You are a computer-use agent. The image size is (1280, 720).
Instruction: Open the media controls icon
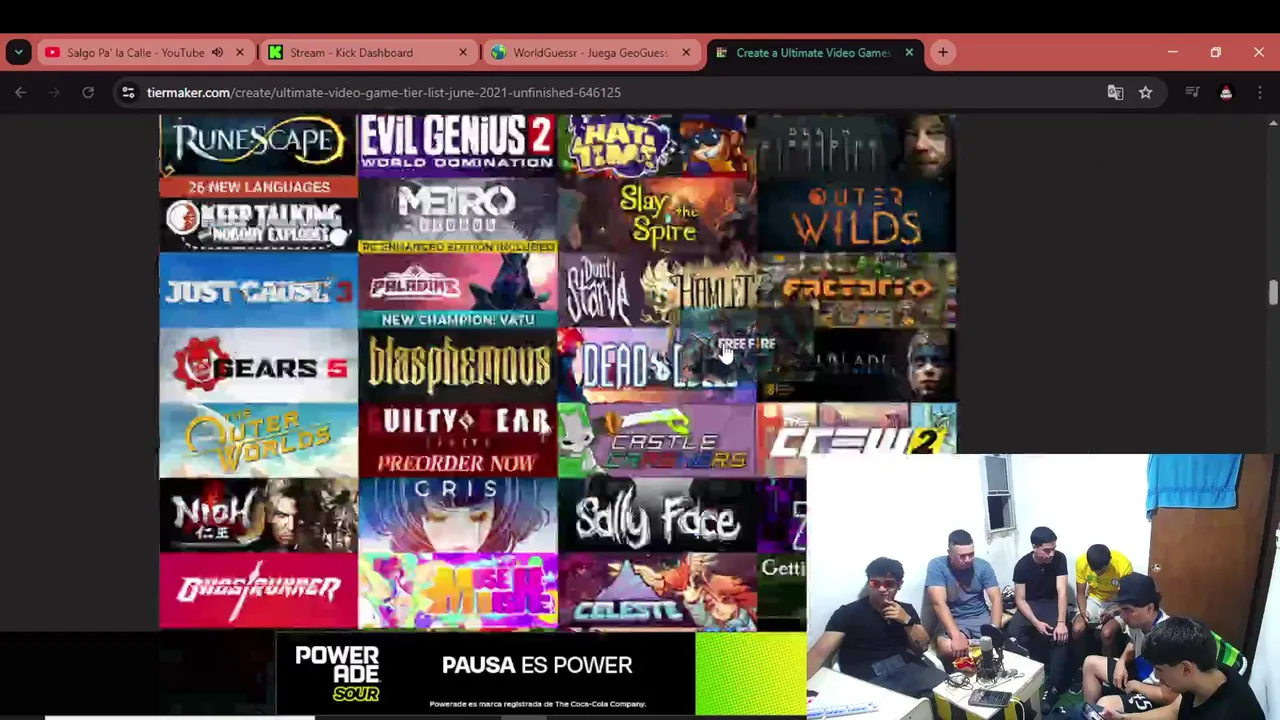pyautogui.click(x=1192, y=92)
